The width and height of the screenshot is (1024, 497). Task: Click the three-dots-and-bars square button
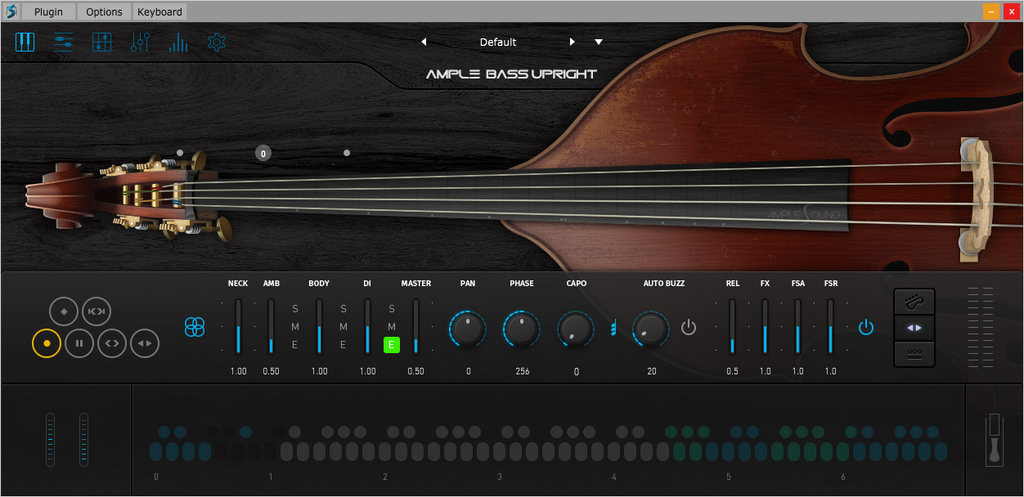(x=914, y=353)
